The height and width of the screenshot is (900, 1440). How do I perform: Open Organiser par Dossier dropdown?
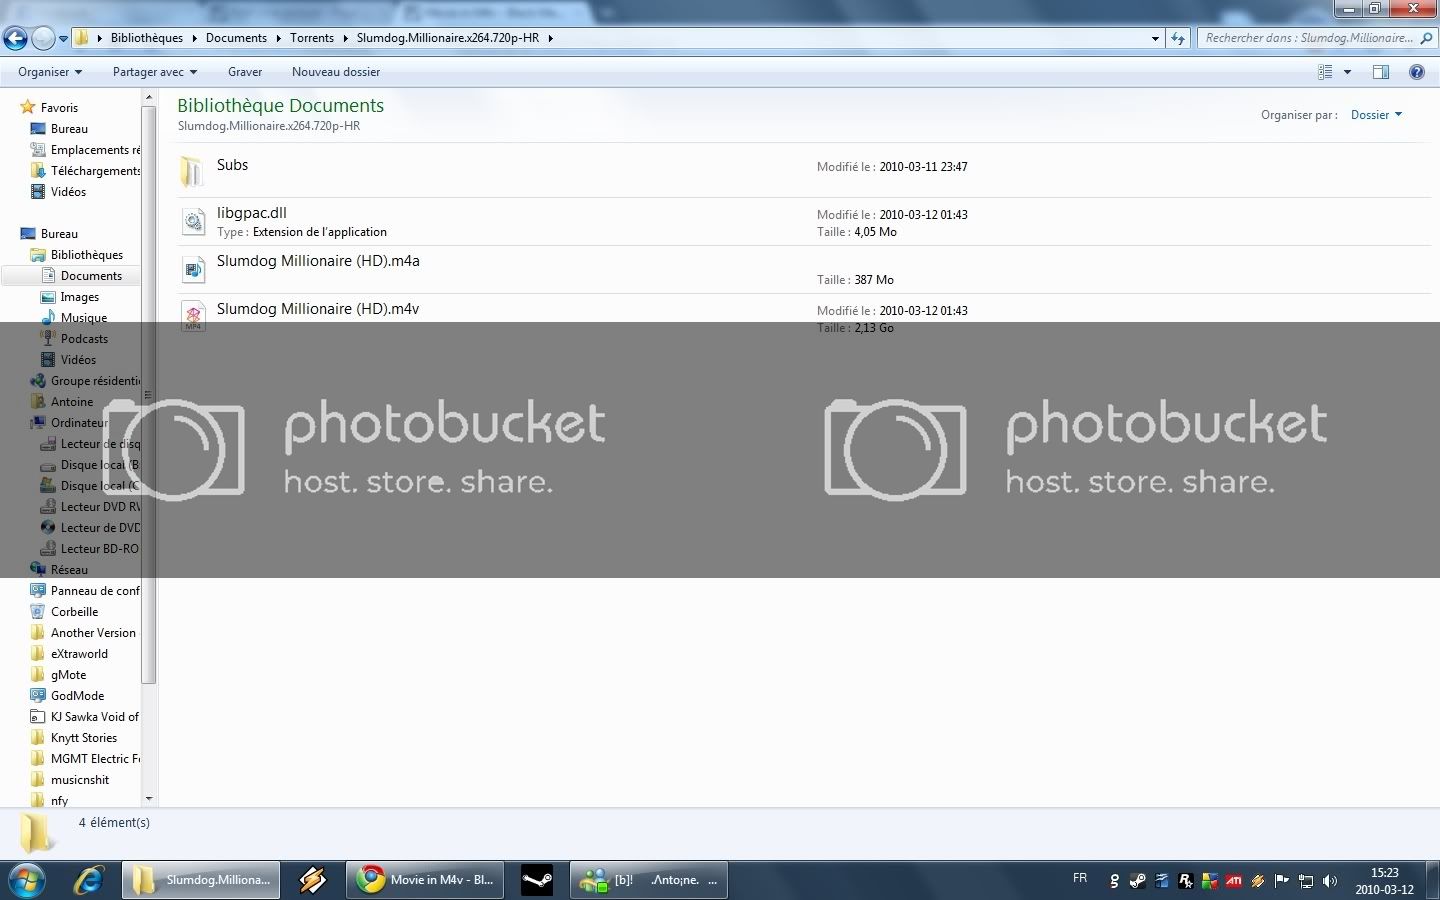1376,115
